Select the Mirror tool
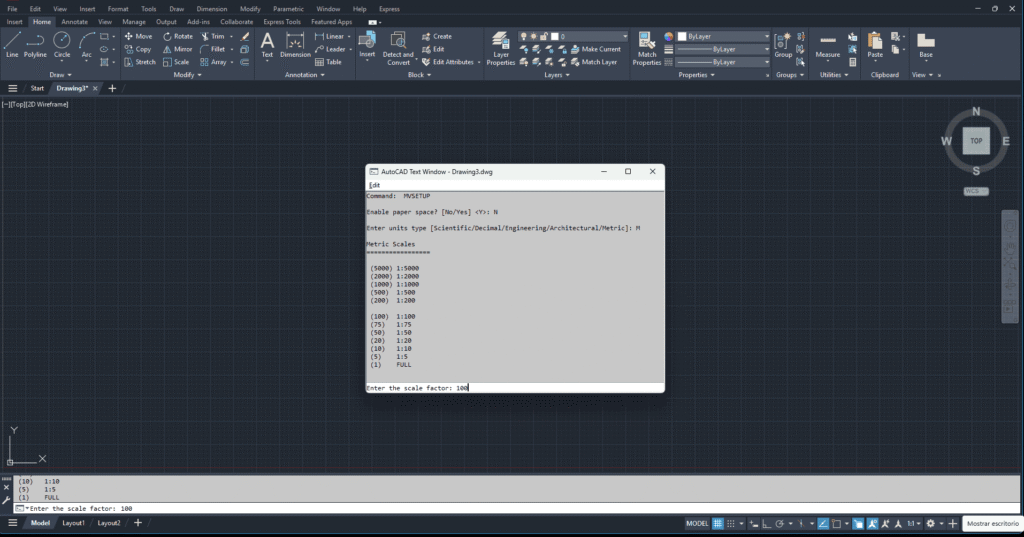Screen dimensions: 1024x537 (178, 49)
